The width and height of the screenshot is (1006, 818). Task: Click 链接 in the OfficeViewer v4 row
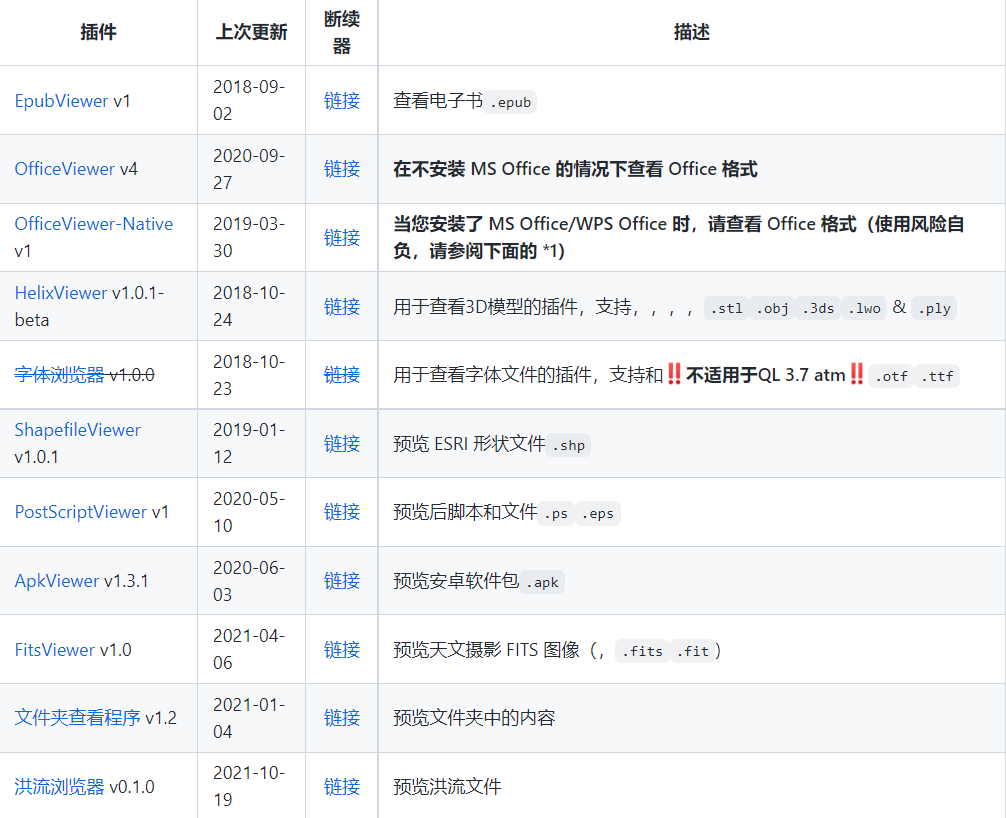click(x=341, y=169)
